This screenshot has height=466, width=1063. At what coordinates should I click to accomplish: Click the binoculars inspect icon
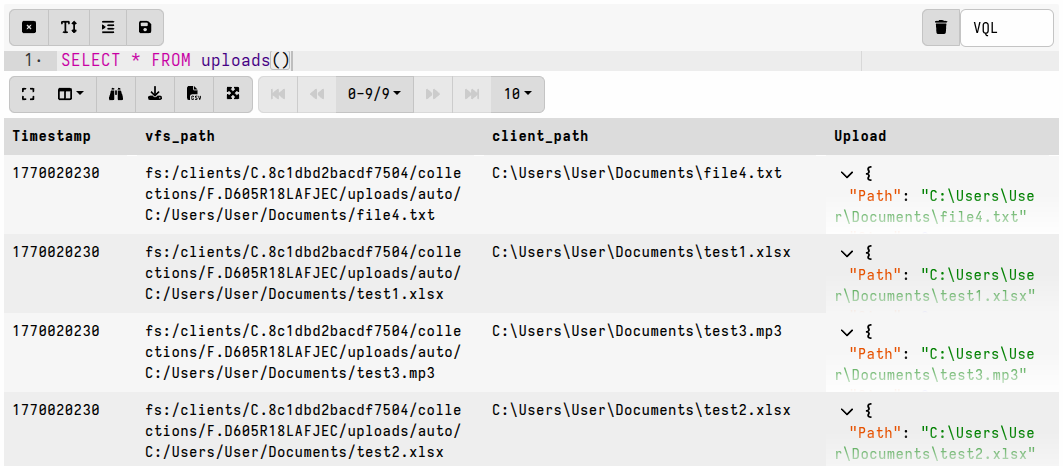[x=116, y=94]
